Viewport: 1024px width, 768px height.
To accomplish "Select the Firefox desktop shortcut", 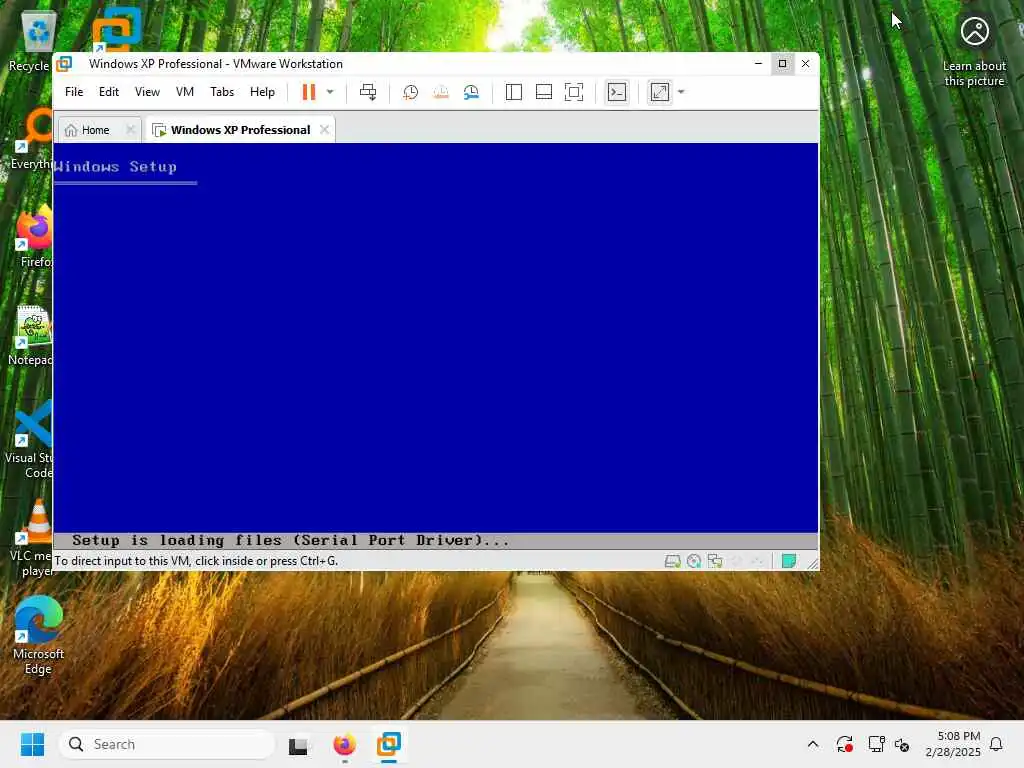I will tap(35, 236).
